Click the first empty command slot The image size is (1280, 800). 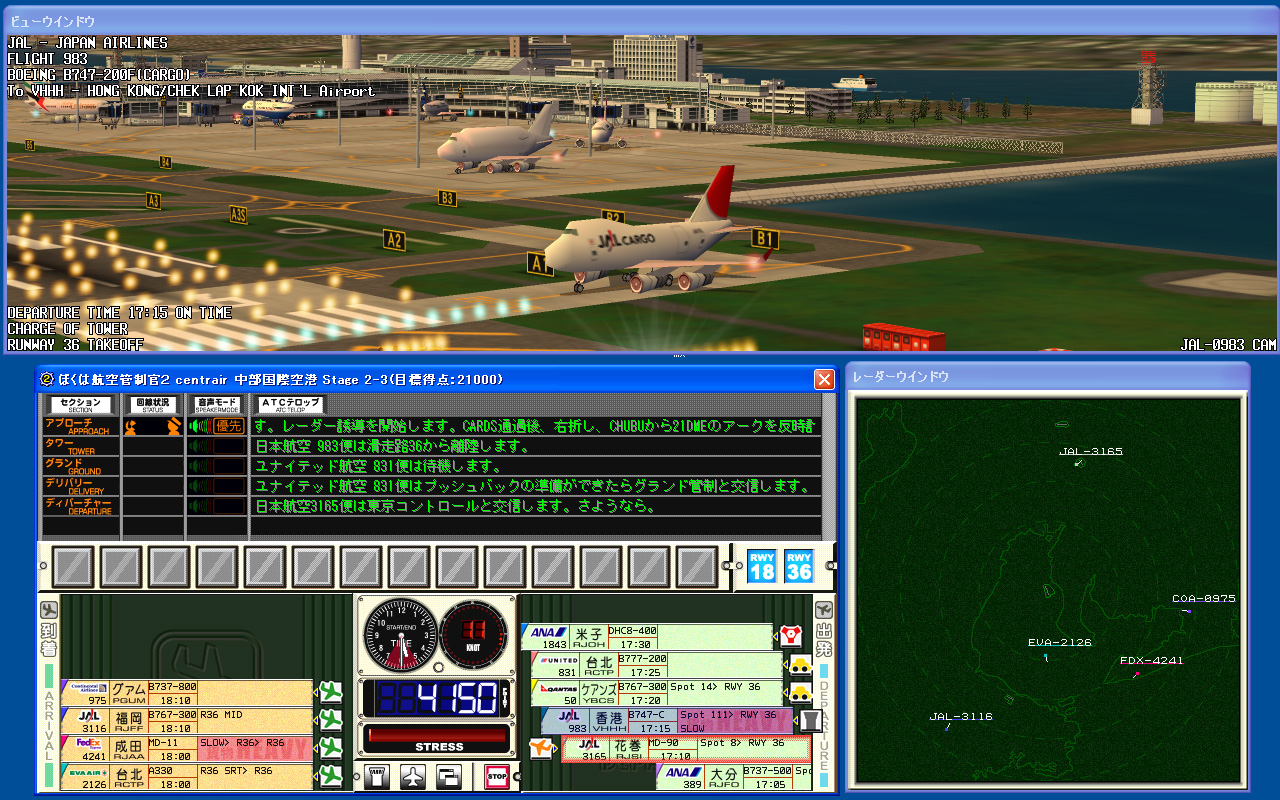tap(75, 567)
